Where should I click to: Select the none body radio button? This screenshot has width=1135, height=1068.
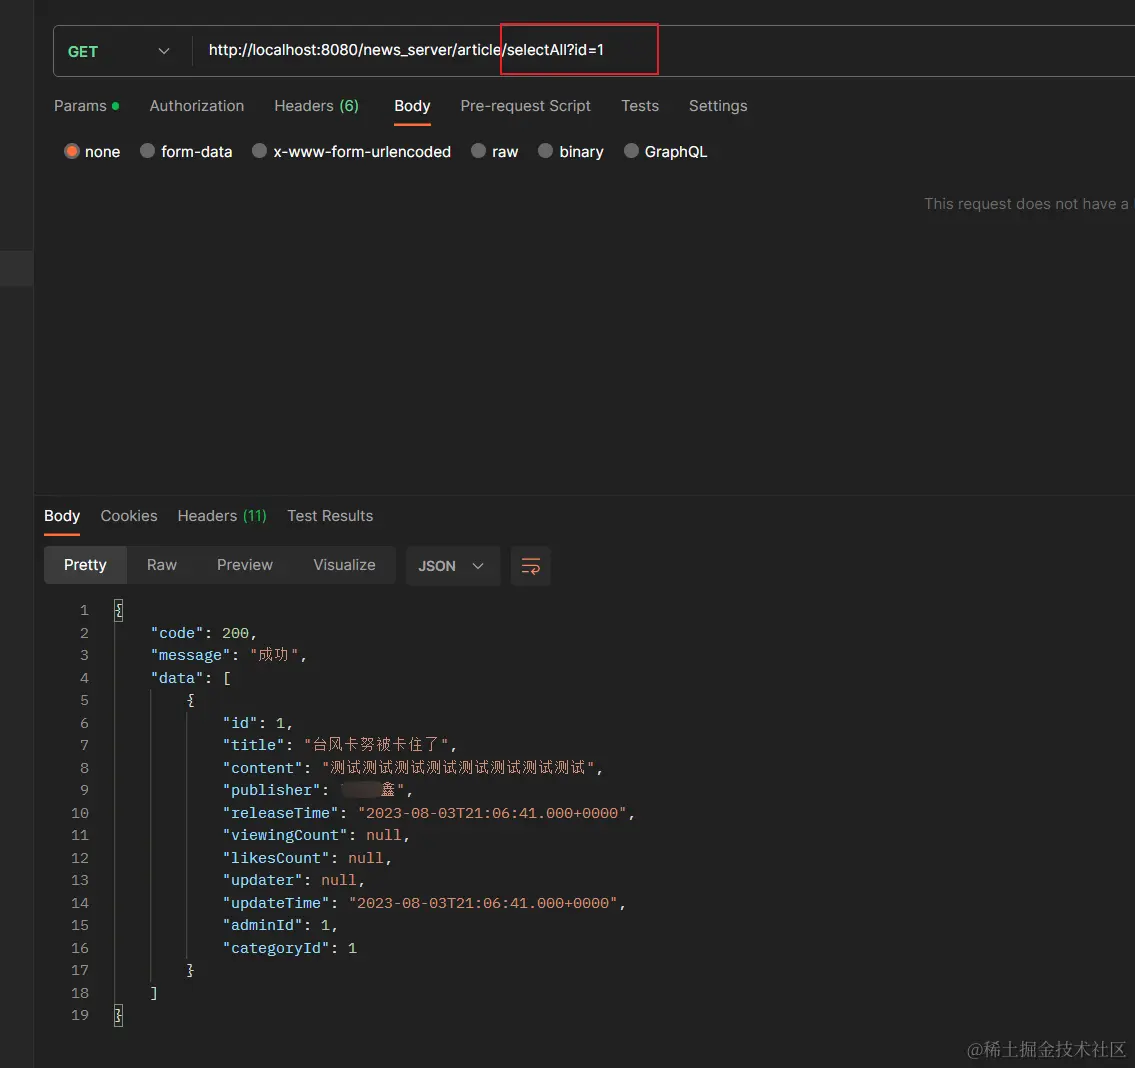[x=72, y=151]
